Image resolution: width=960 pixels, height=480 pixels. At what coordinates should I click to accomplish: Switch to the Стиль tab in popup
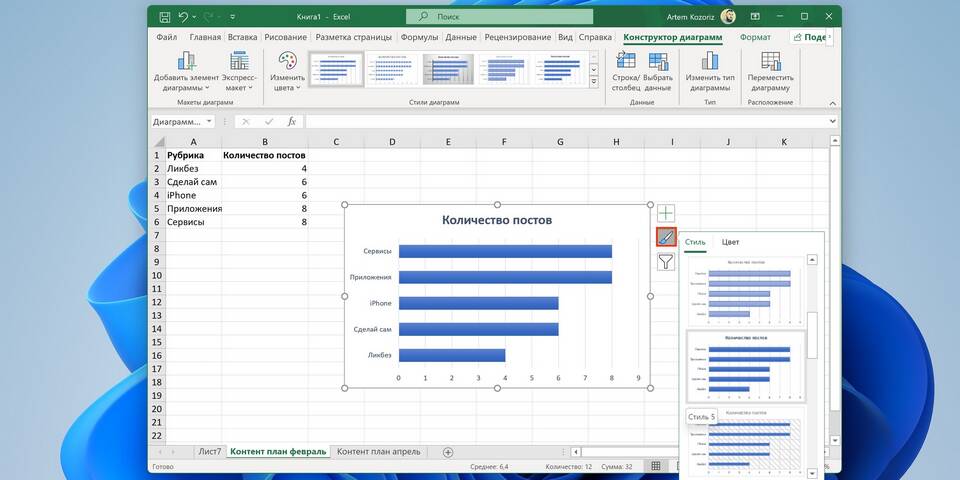tap(695, 242)
